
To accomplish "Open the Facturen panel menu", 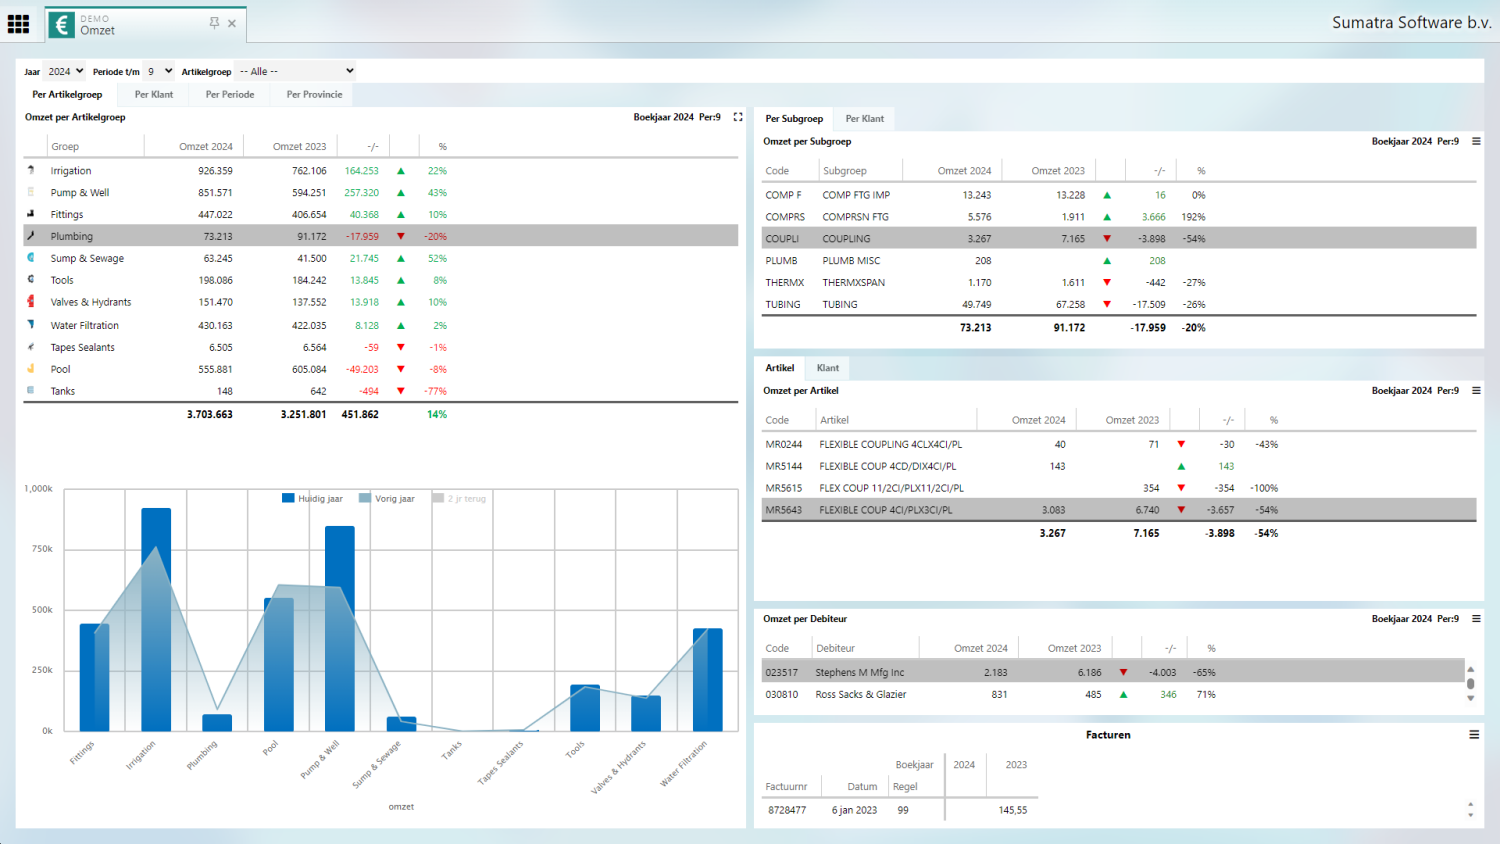I will click(x=1474, y=735).
